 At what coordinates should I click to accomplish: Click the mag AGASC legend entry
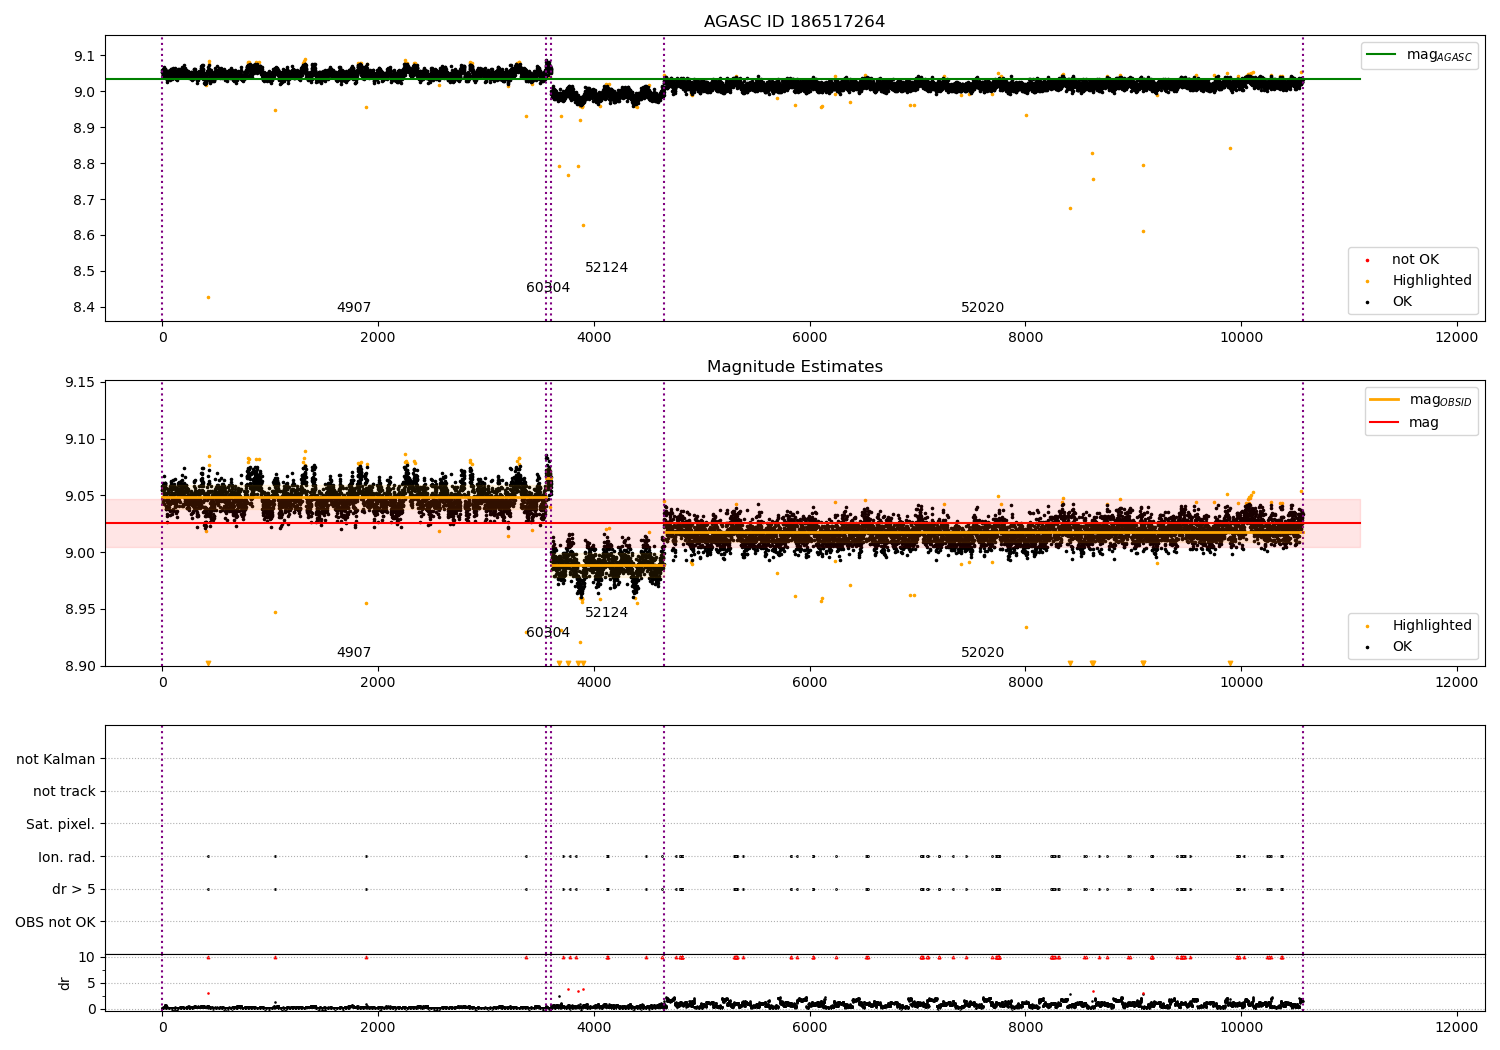click(x=1419, y=55)
